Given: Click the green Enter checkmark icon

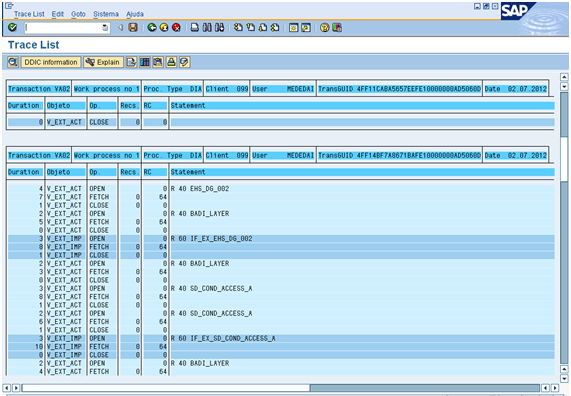Looking at the screenshot, I should tap(13, 28).
